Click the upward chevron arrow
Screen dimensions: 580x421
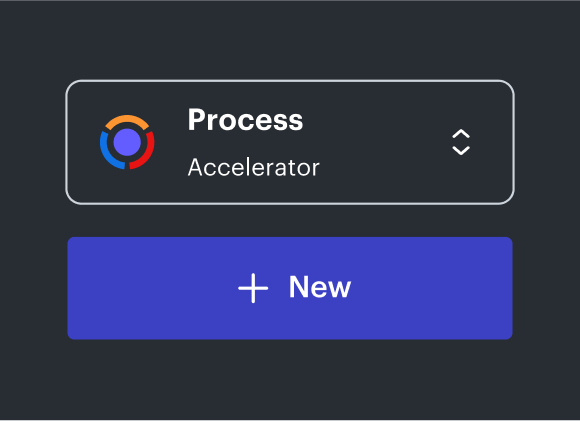pos(461,134)
